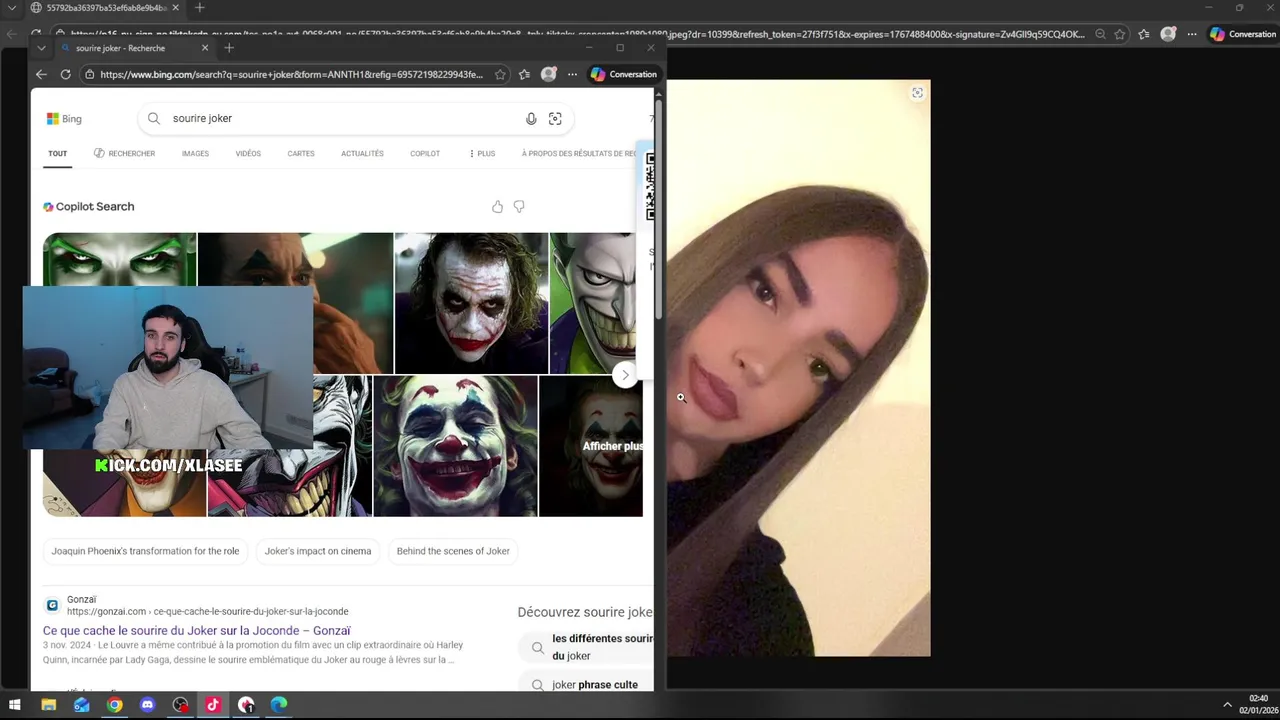Open Microsoft Edge from the taskbar

pyautogui.click(x=279, y=705)
